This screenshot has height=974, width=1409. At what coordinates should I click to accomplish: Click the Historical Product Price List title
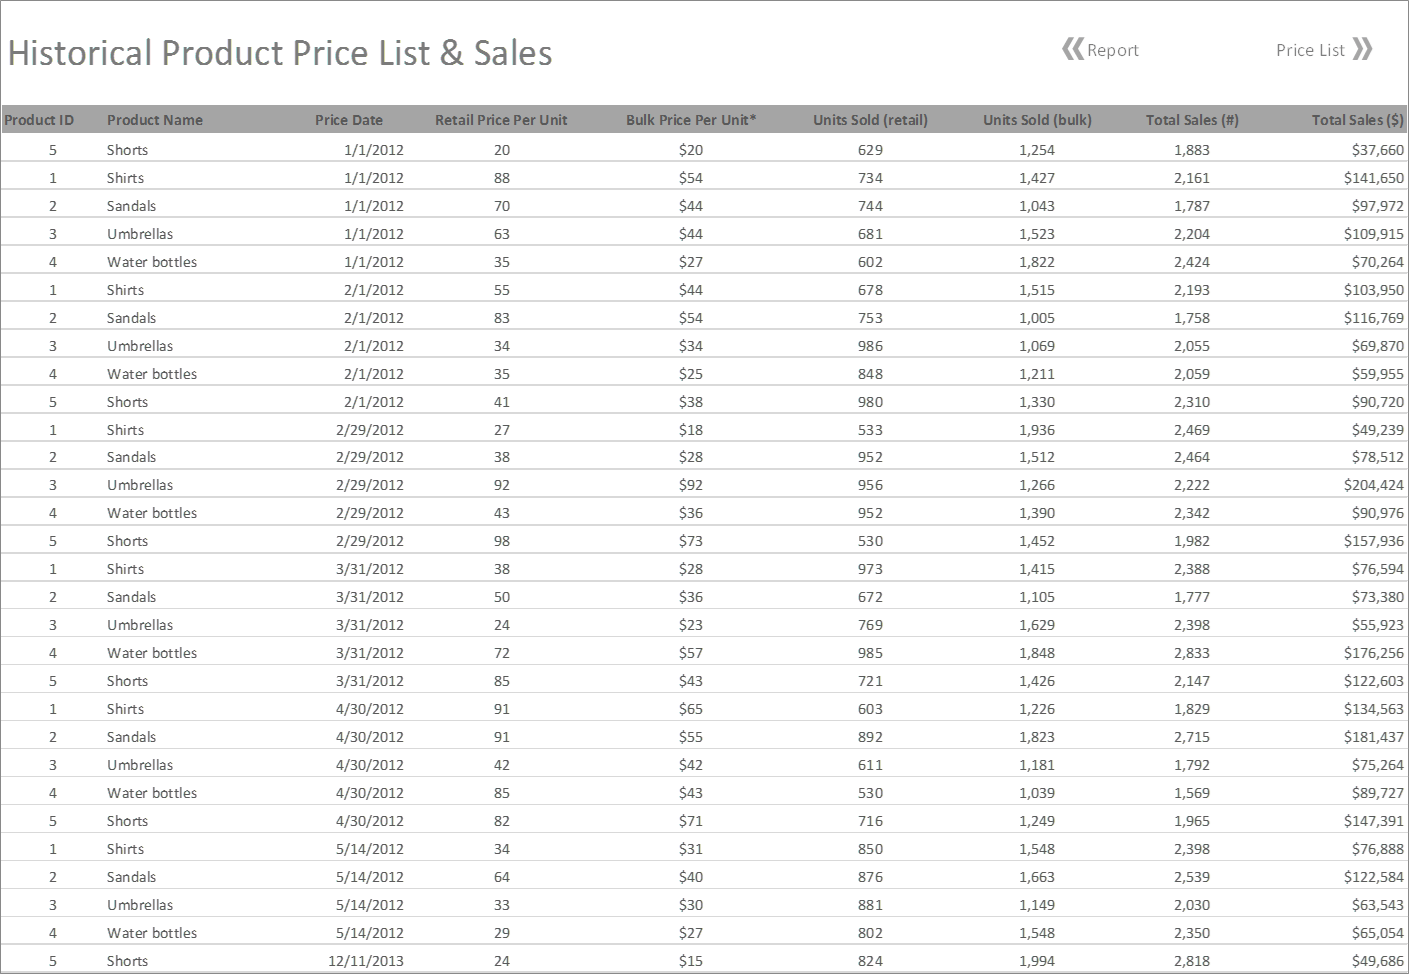(279, 53)
